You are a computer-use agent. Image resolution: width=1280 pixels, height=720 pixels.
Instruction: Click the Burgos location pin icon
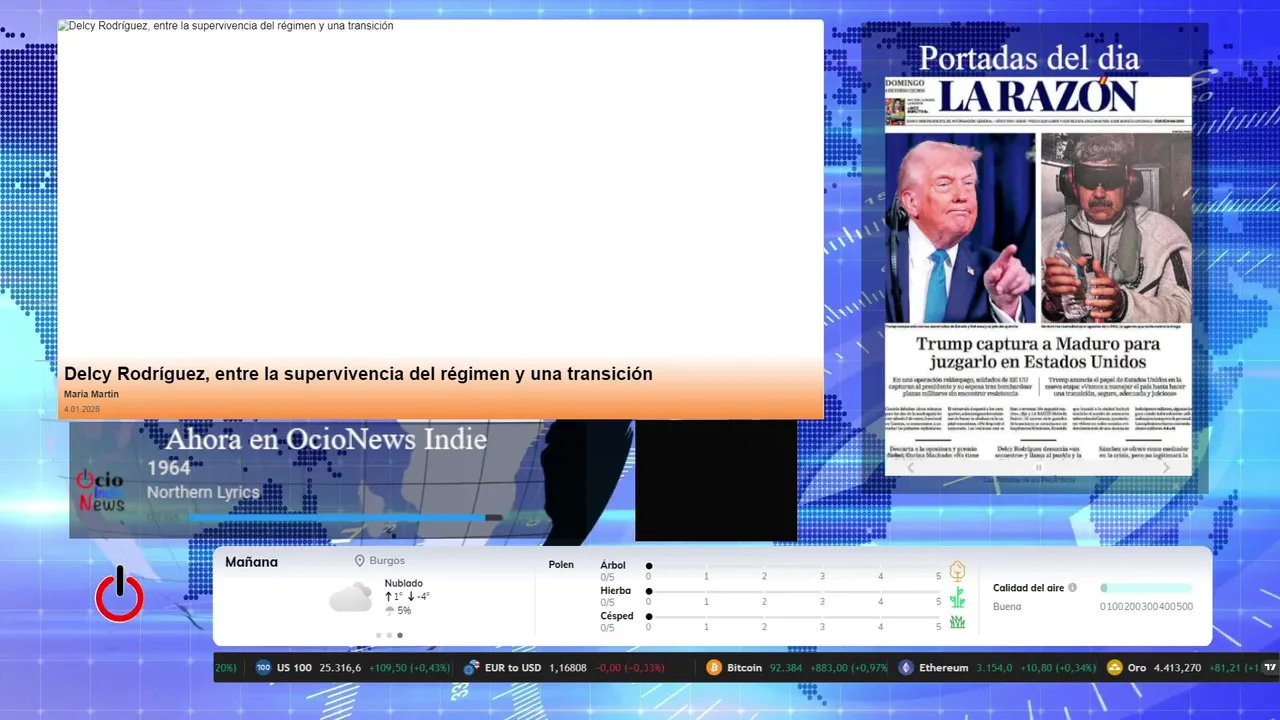coord(360,561)
